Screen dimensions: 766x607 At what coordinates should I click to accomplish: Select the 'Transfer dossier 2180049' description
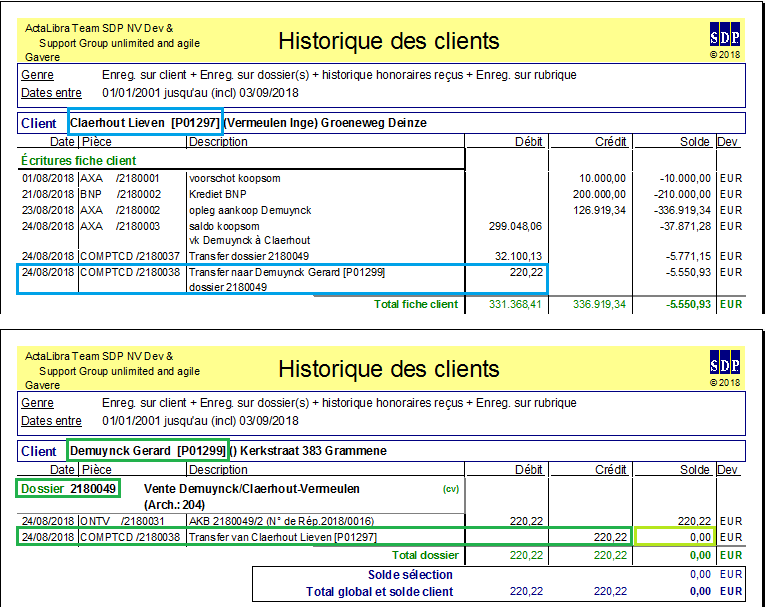(249, 256)
